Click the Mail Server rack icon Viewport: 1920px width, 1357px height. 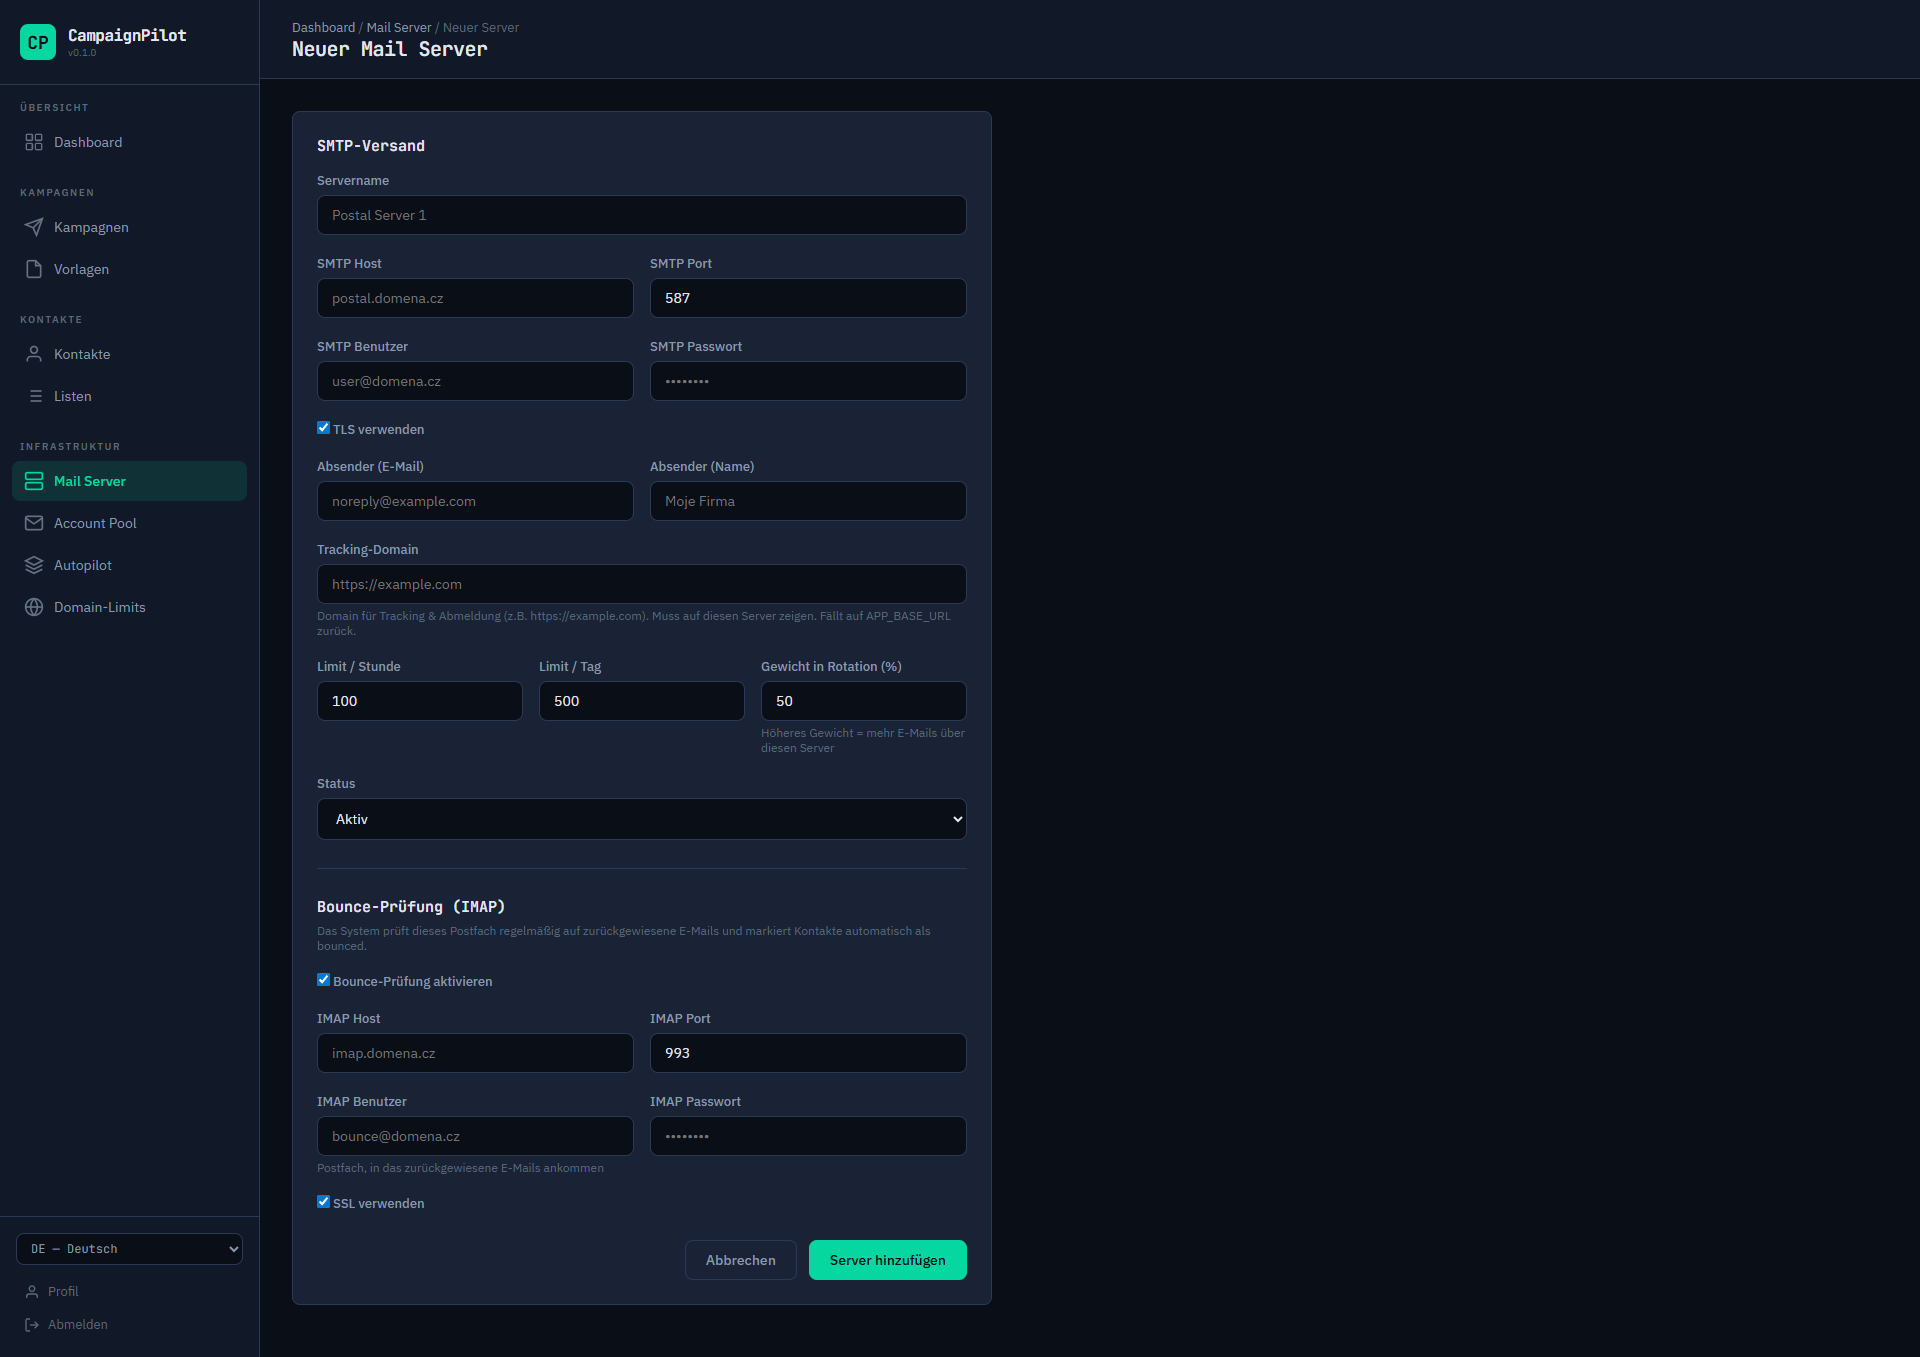34,481
